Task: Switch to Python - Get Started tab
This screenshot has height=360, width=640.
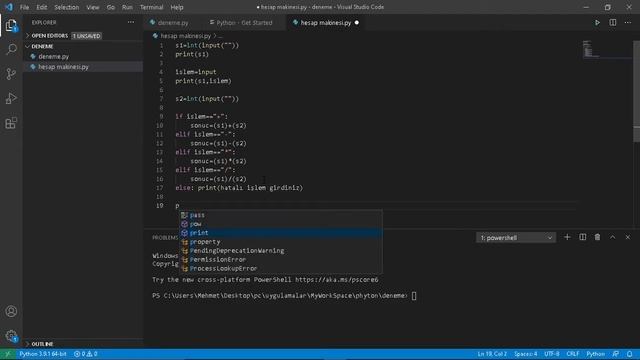Action: pyautogui.click(x=244, y=23)
